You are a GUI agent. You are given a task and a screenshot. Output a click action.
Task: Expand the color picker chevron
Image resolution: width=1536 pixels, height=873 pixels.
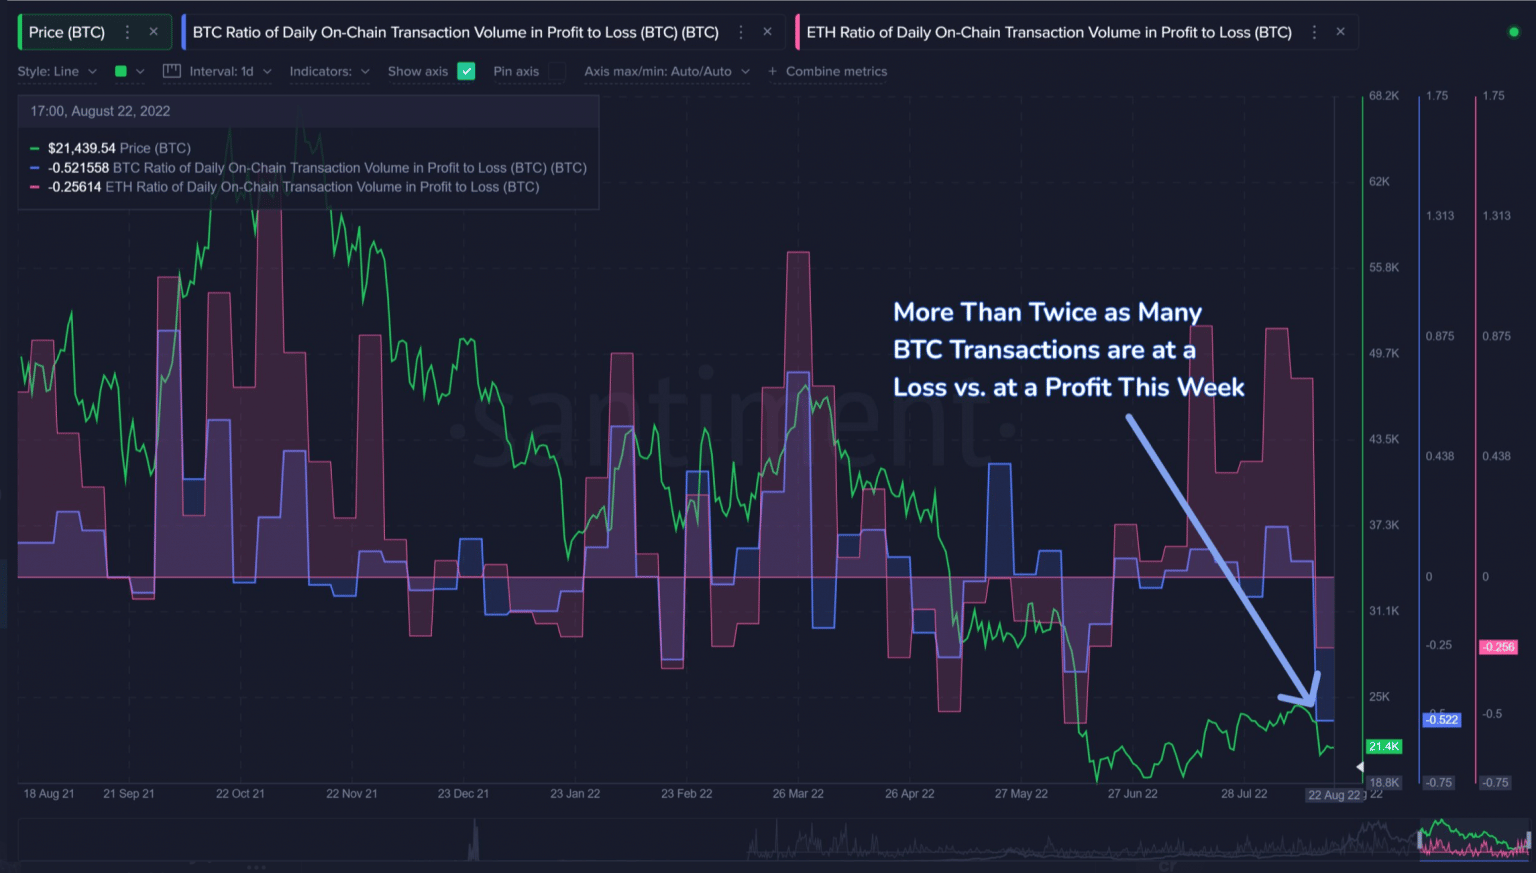(x=140, y=71)
